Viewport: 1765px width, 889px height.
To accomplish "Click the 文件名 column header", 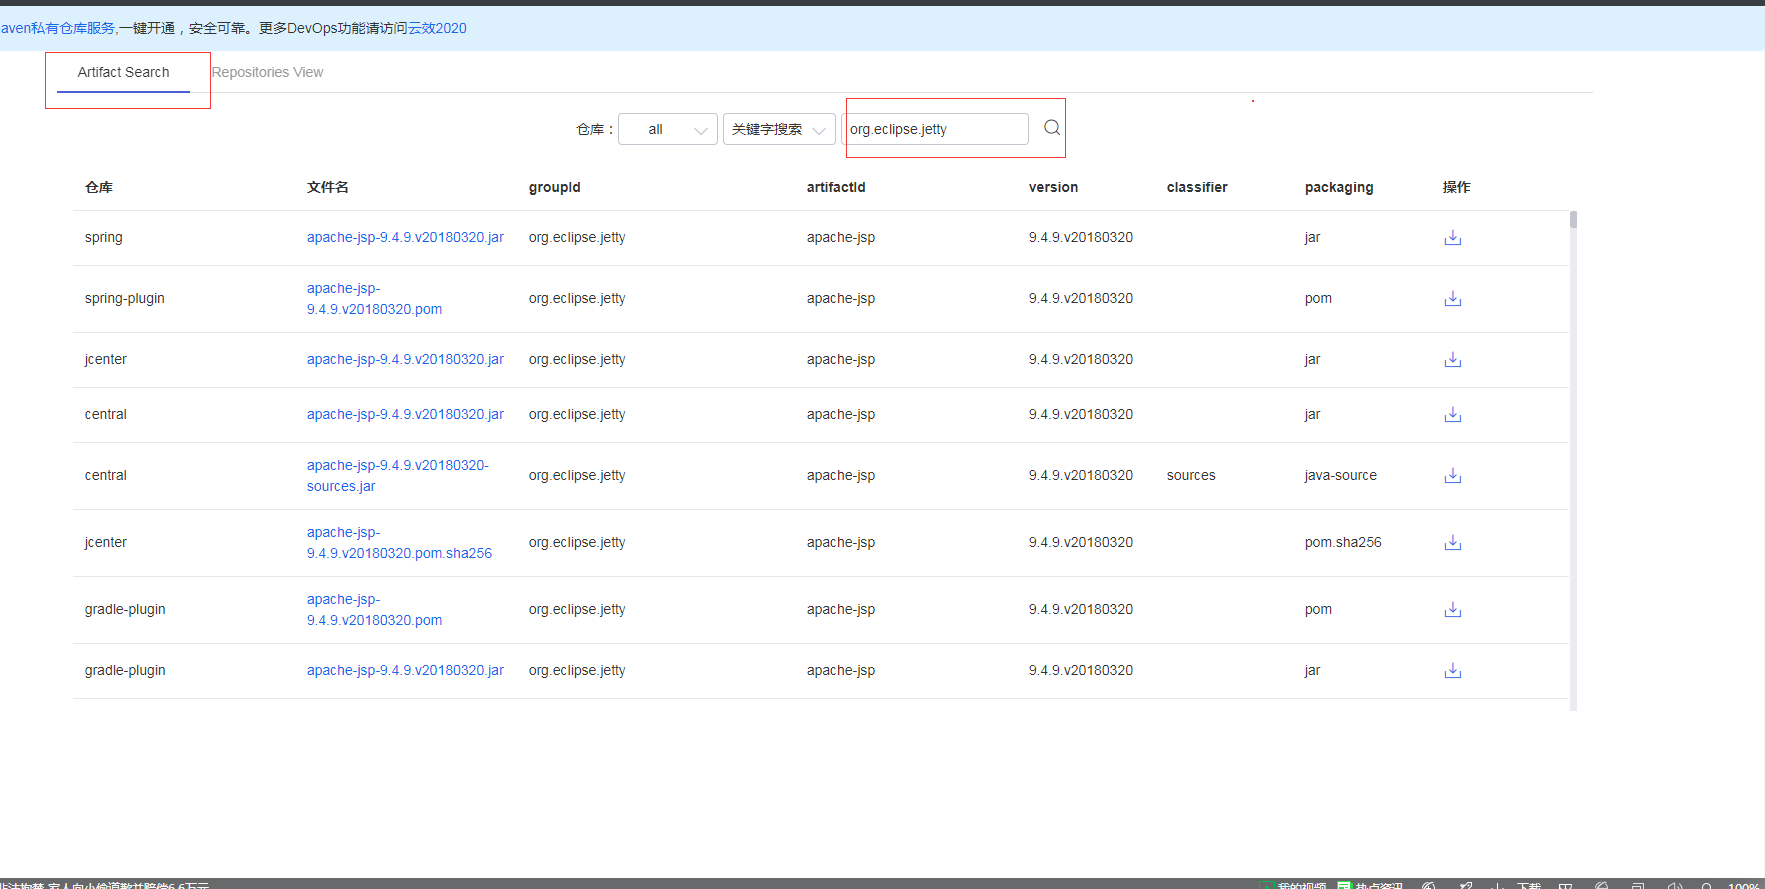I will click(x=328, y=187).
